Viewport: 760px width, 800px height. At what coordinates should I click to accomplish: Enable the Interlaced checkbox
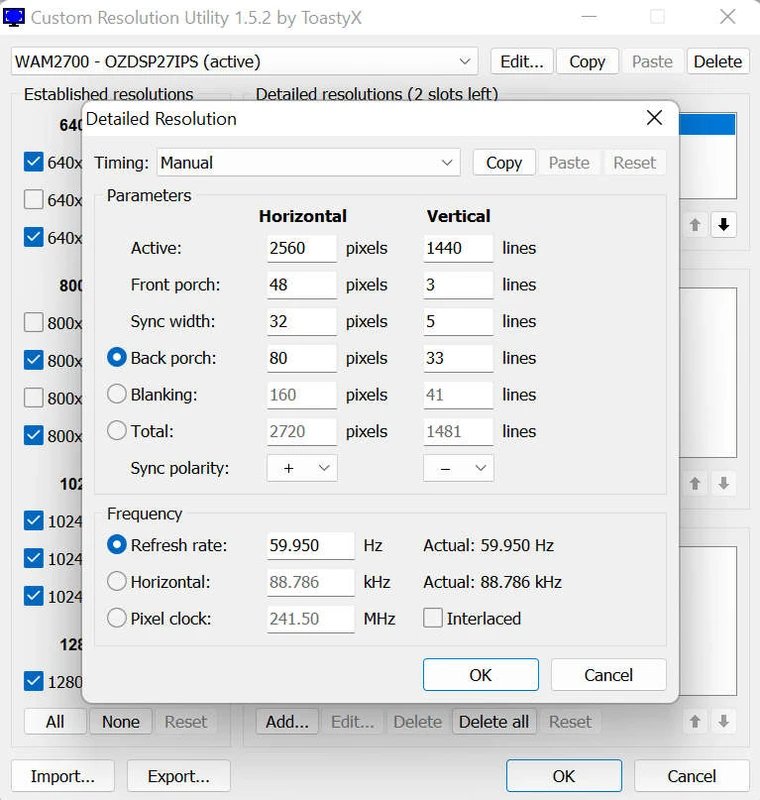pos(433,618)
